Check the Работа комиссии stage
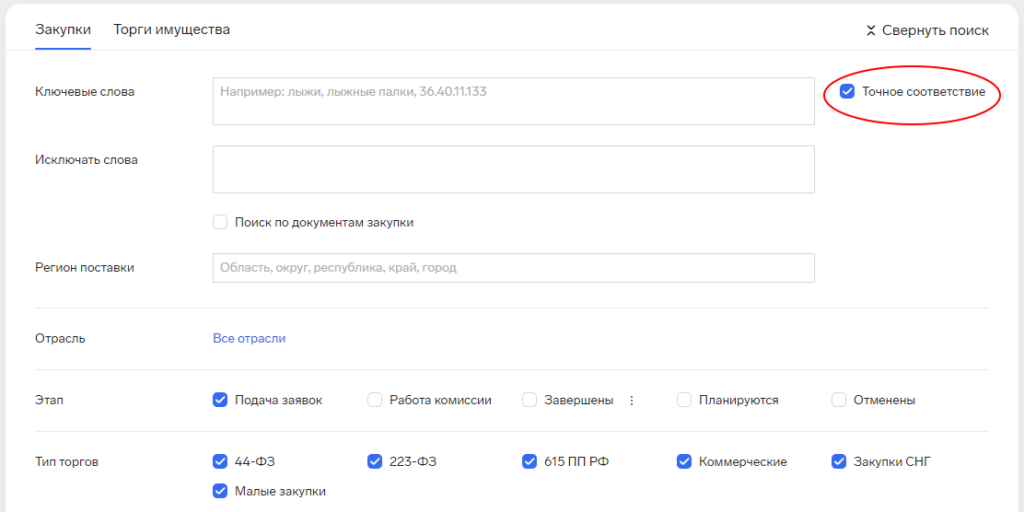The image size is (1024, 512). pyautogui.click(x=375, y=400)
